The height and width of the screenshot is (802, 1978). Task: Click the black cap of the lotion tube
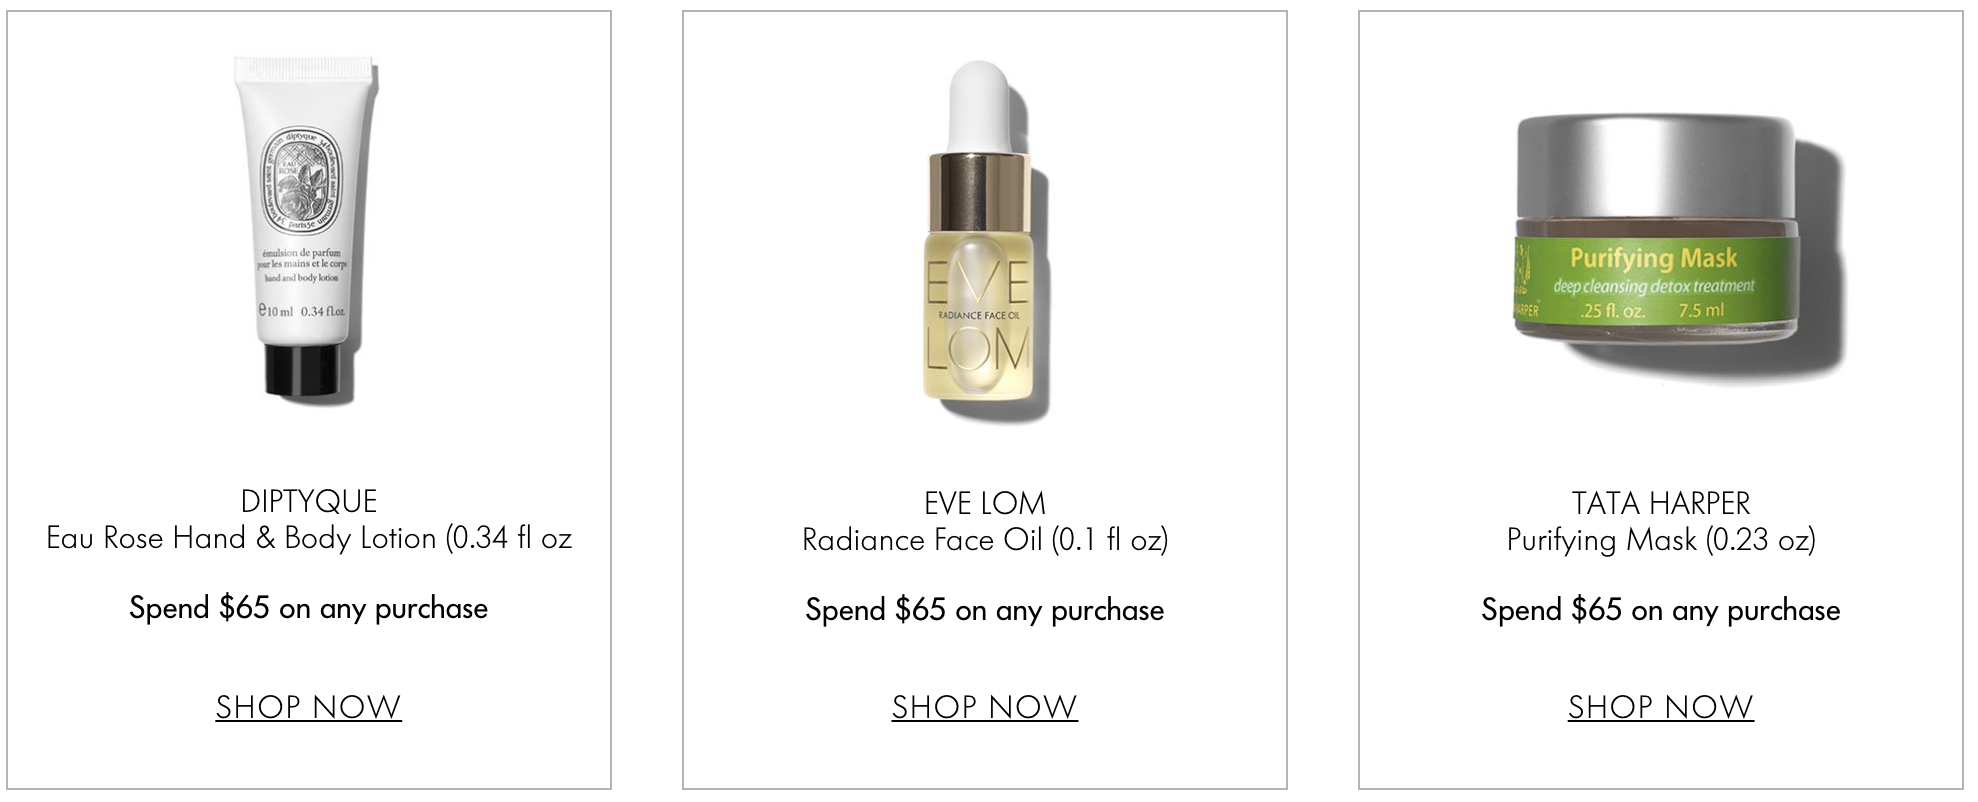pyautogui.click(x=309, y=370)
